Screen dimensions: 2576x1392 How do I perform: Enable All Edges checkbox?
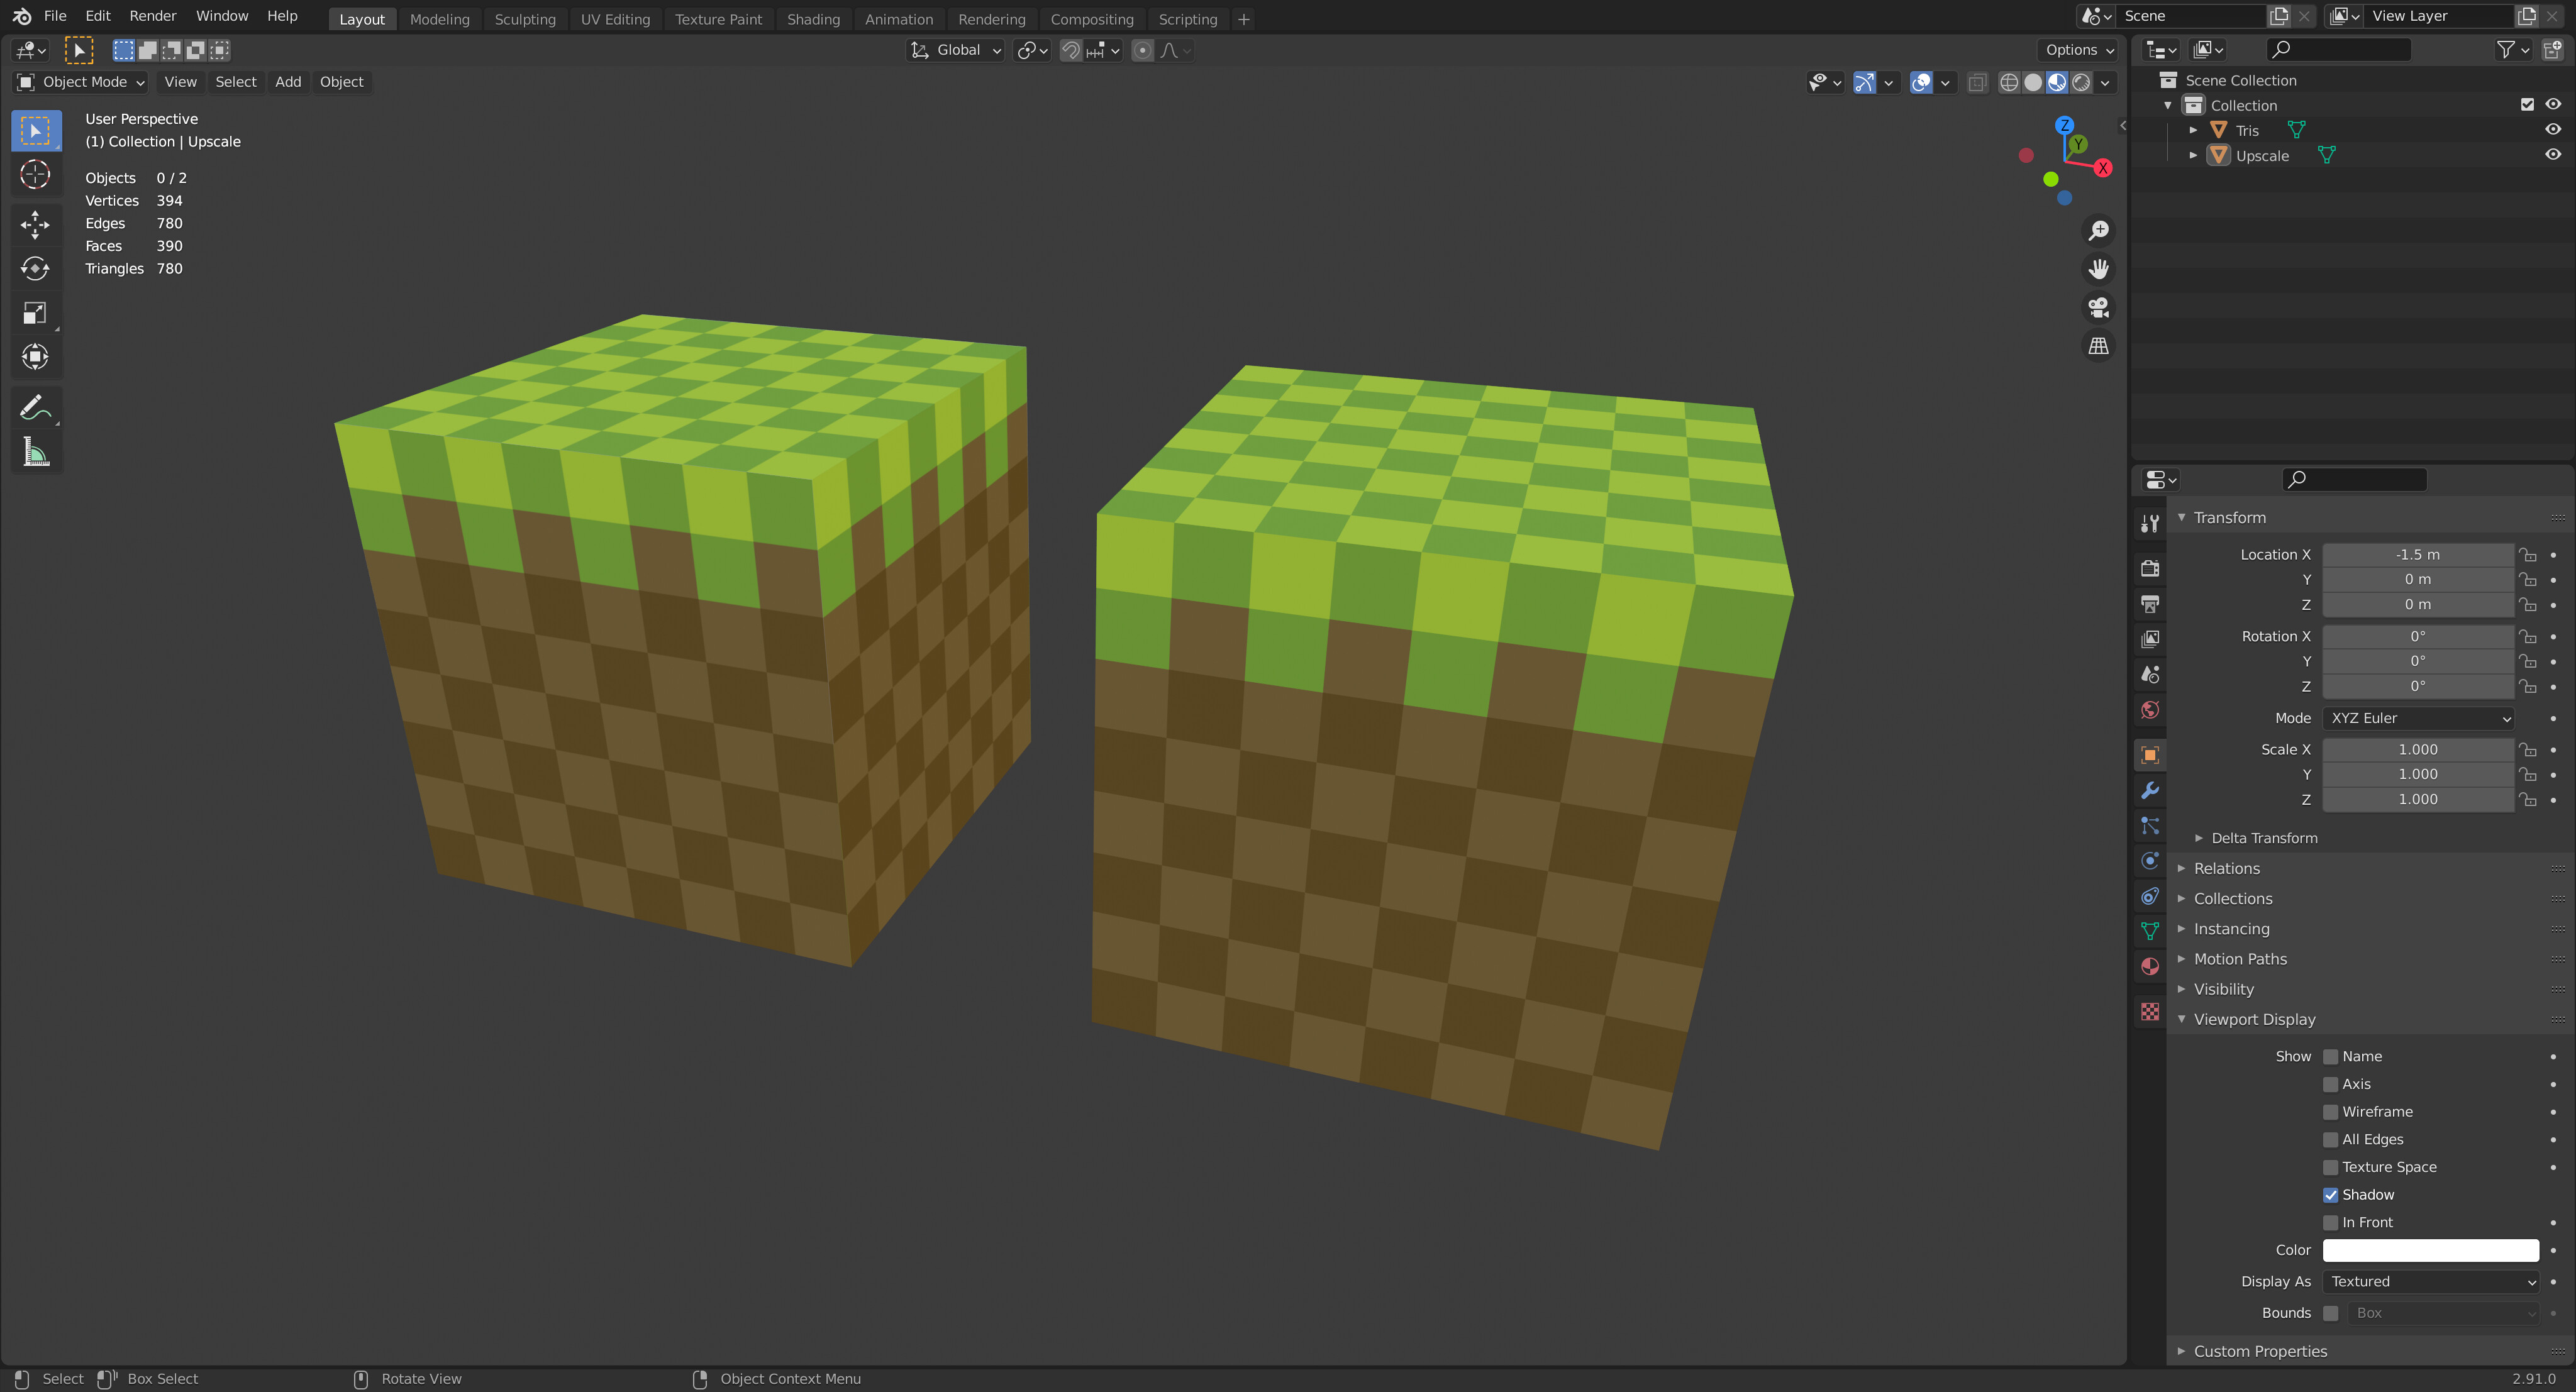2331,1140
